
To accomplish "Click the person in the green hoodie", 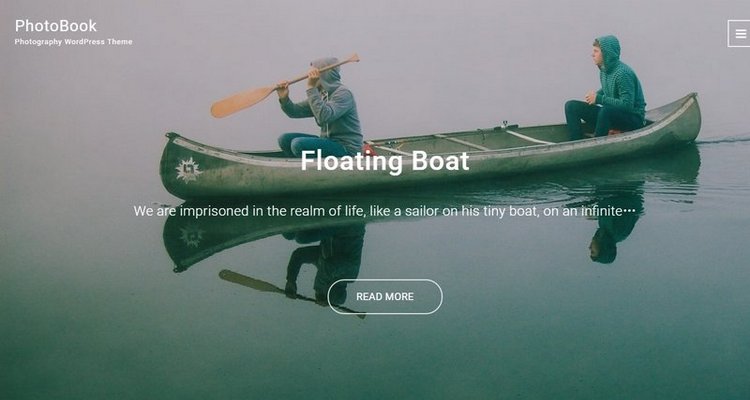I will [x=607, y=89].
